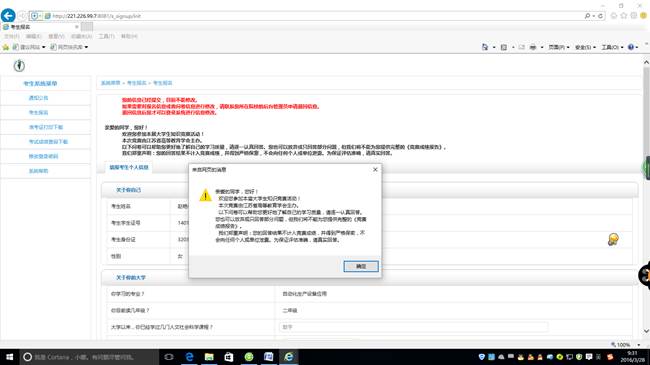The width and height of the screenshot is (650, 365).
Task: Click the command bar read mail icon
Action: pyautogui.click(x=522, y=47)
